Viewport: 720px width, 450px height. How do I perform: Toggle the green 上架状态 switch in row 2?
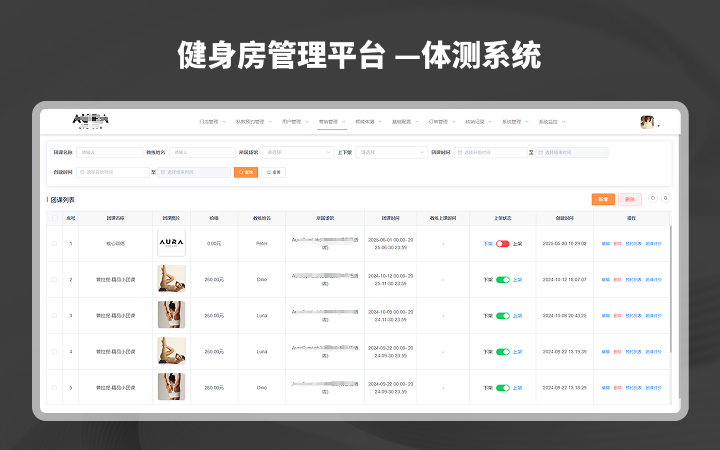[x=503, y=279]
